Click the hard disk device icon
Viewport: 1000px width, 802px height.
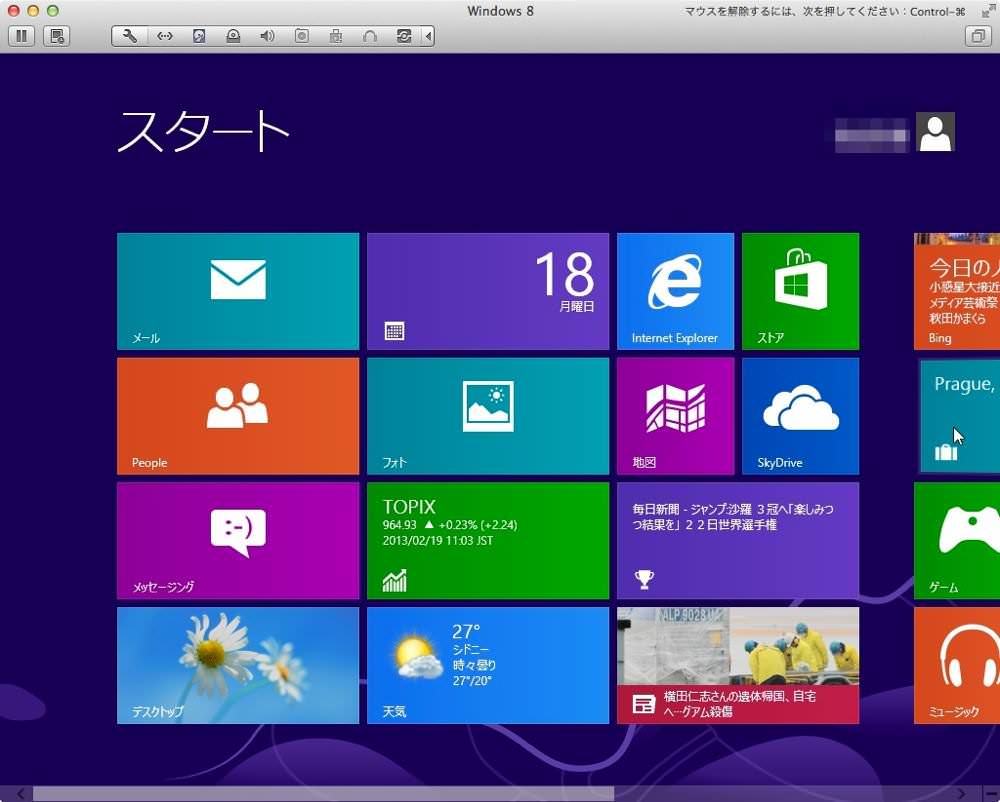199,36
